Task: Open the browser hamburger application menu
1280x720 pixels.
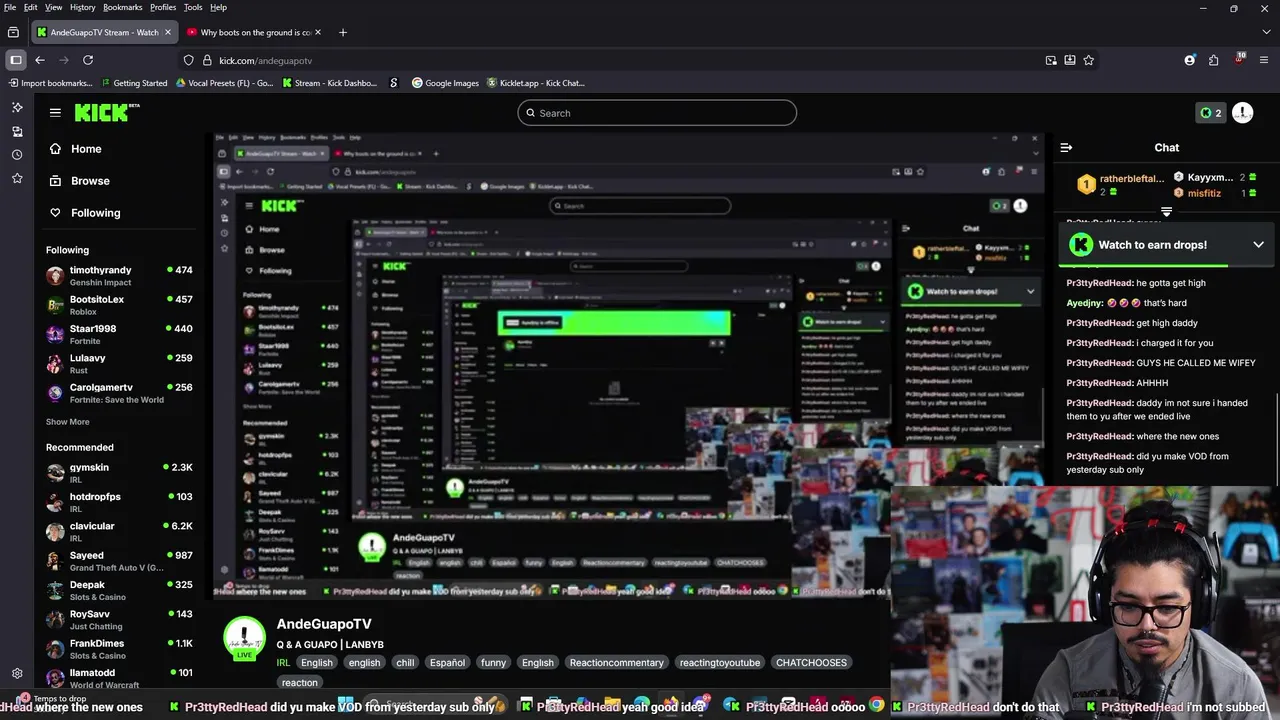Action: pyautogui.click(x=1264, y=60)
